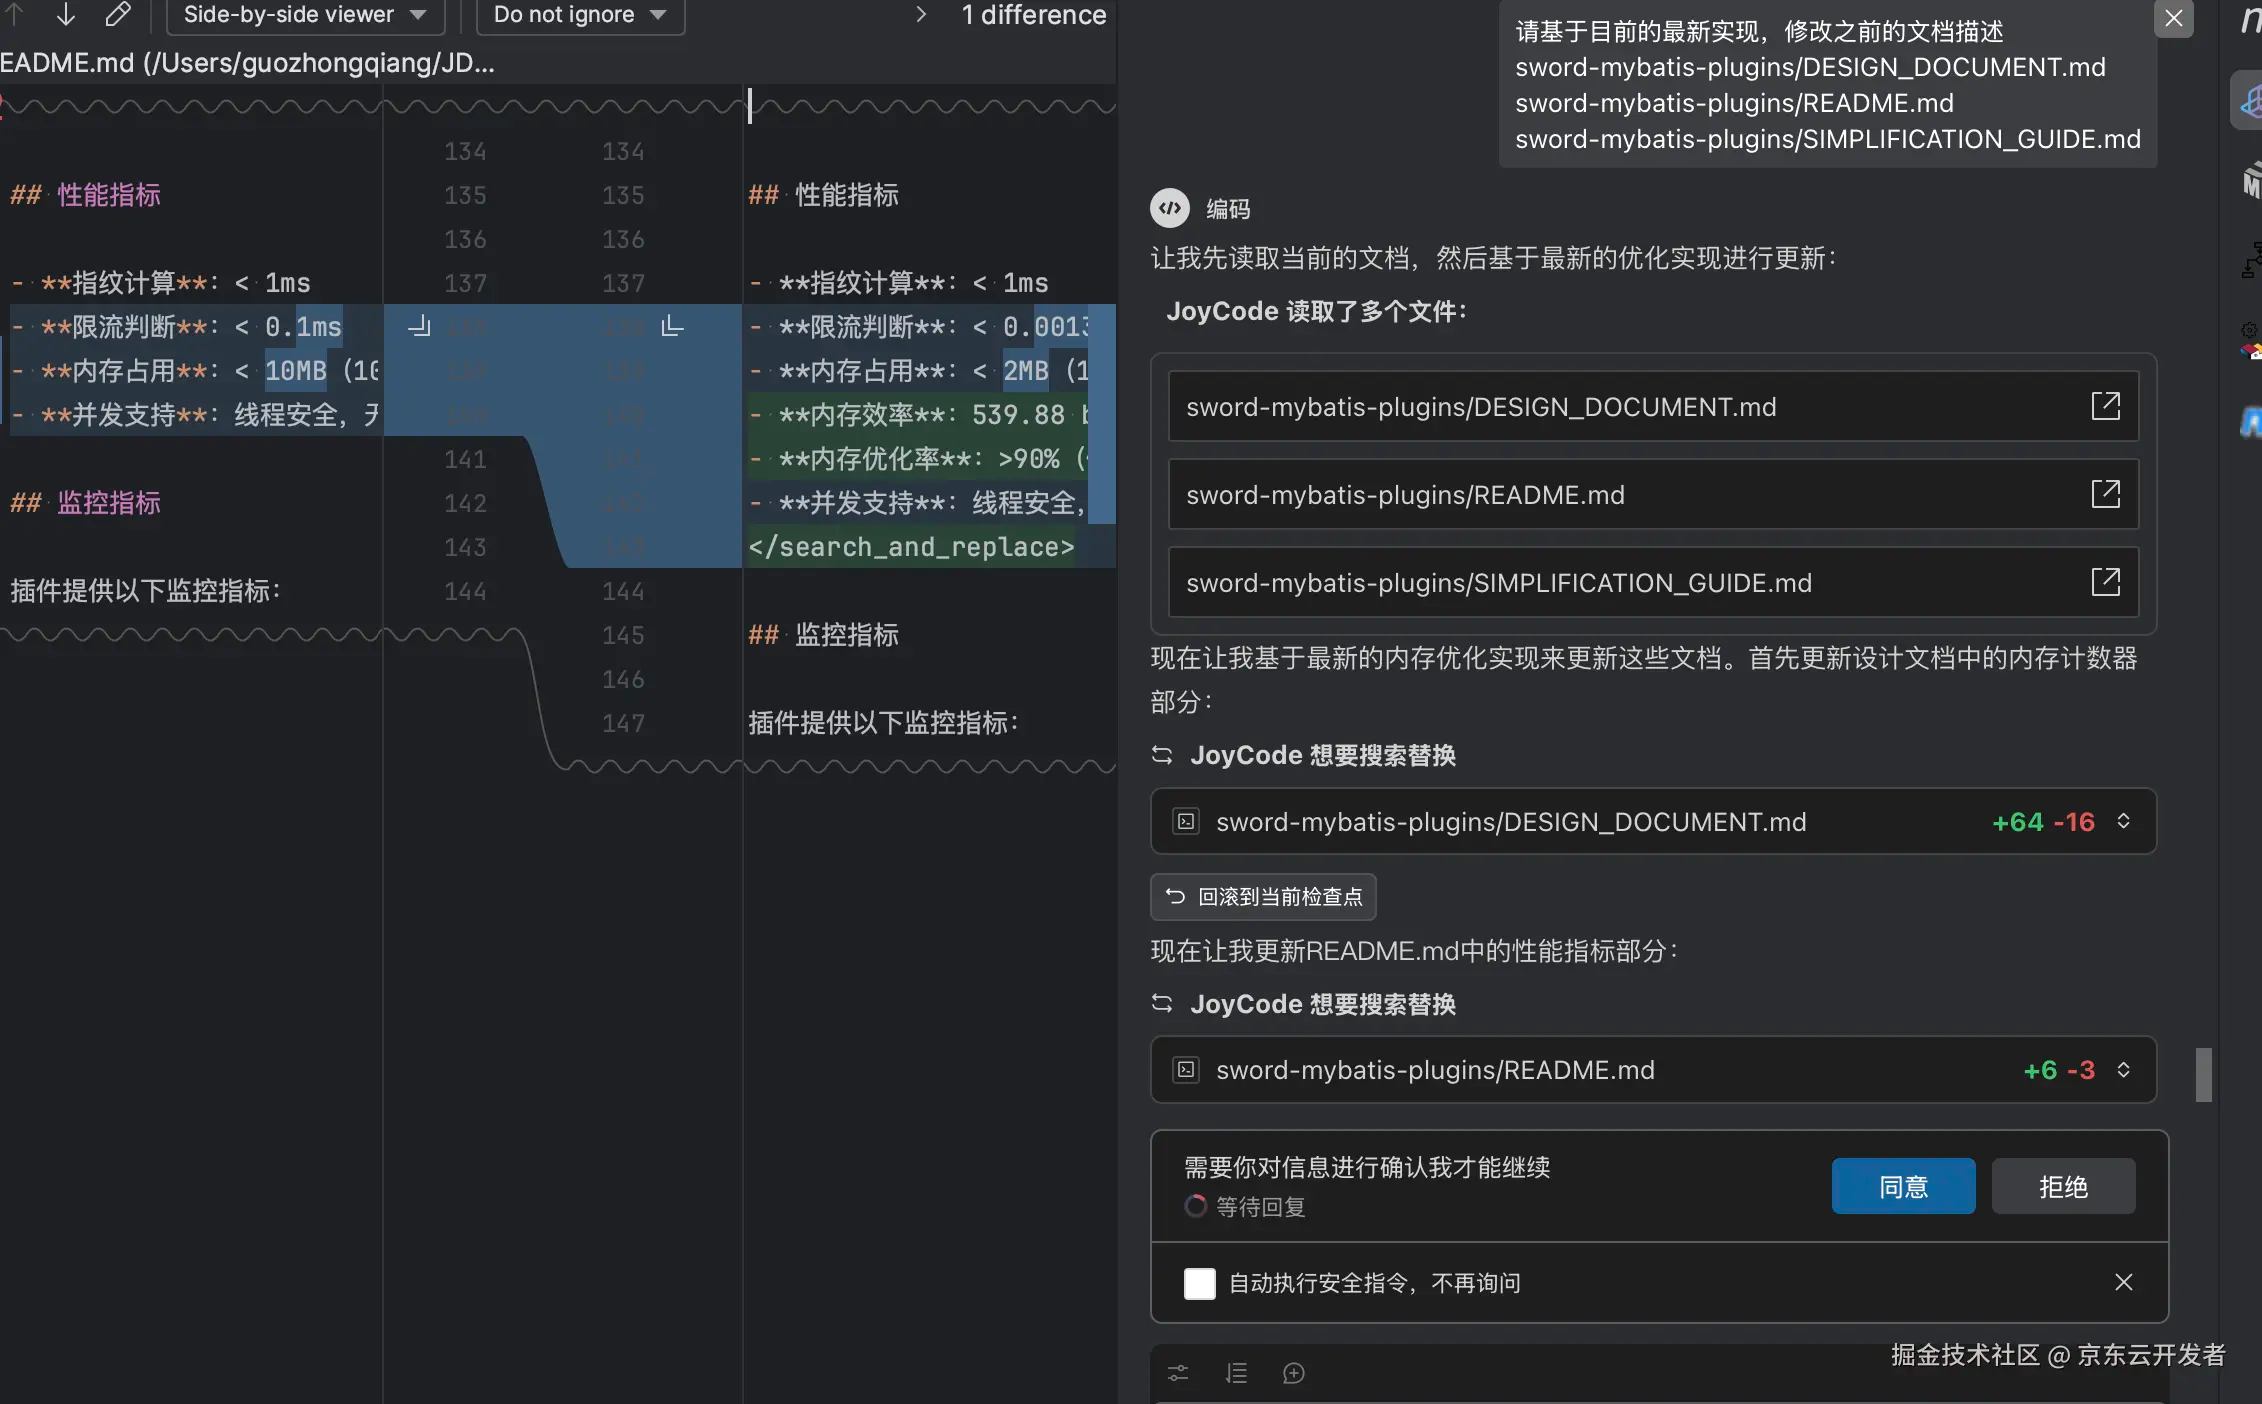The height and width of the screenshot is (1404, 2262).
Task: Click the settings sliders icon below the chat
Action: pyautogui.click(x=1177, y=1373)
